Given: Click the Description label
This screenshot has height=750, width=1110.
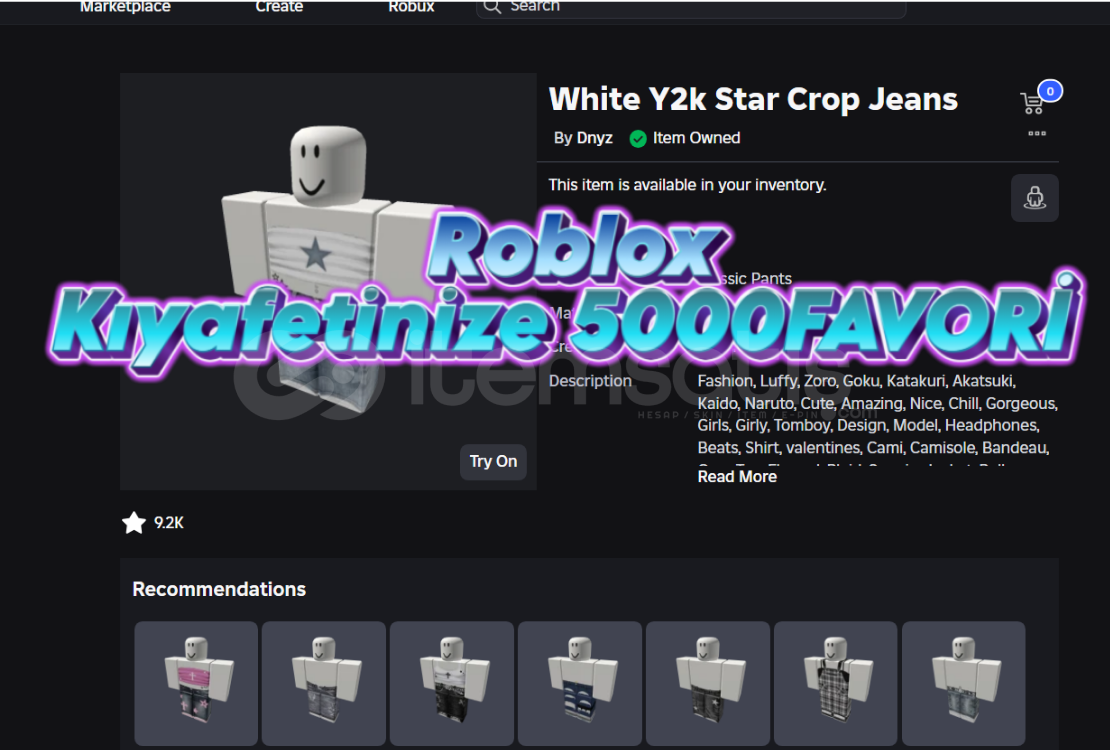Looking at the screenshot, I should (590, 381).
